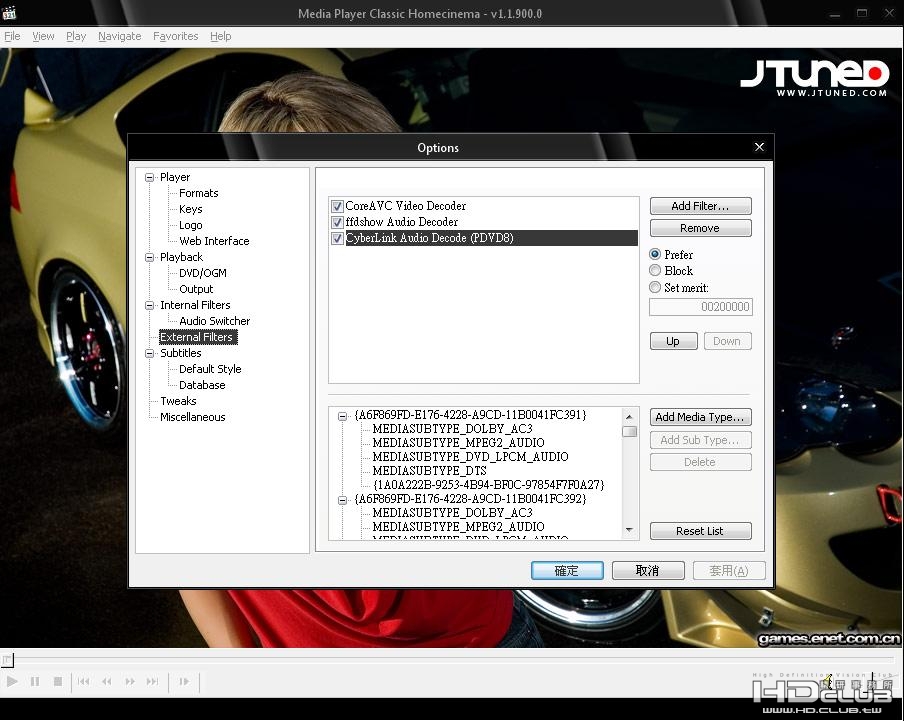The image size is (904, 721).
Task: Open the Navigate menu
Action: click(x=120, y=36)
